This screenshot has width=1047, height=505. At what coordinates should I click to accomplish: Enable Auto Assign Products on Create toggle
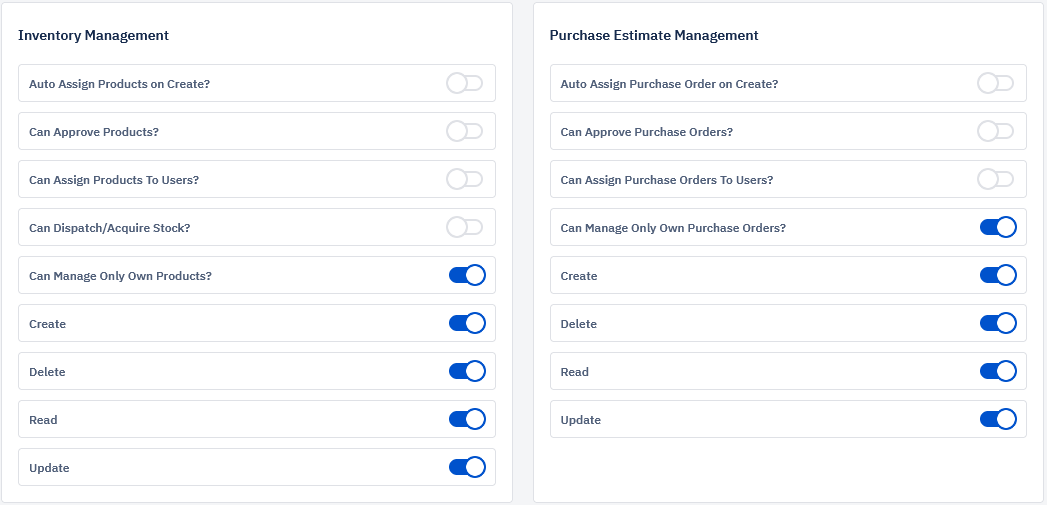pyautogui.click(x=465, y=83)
